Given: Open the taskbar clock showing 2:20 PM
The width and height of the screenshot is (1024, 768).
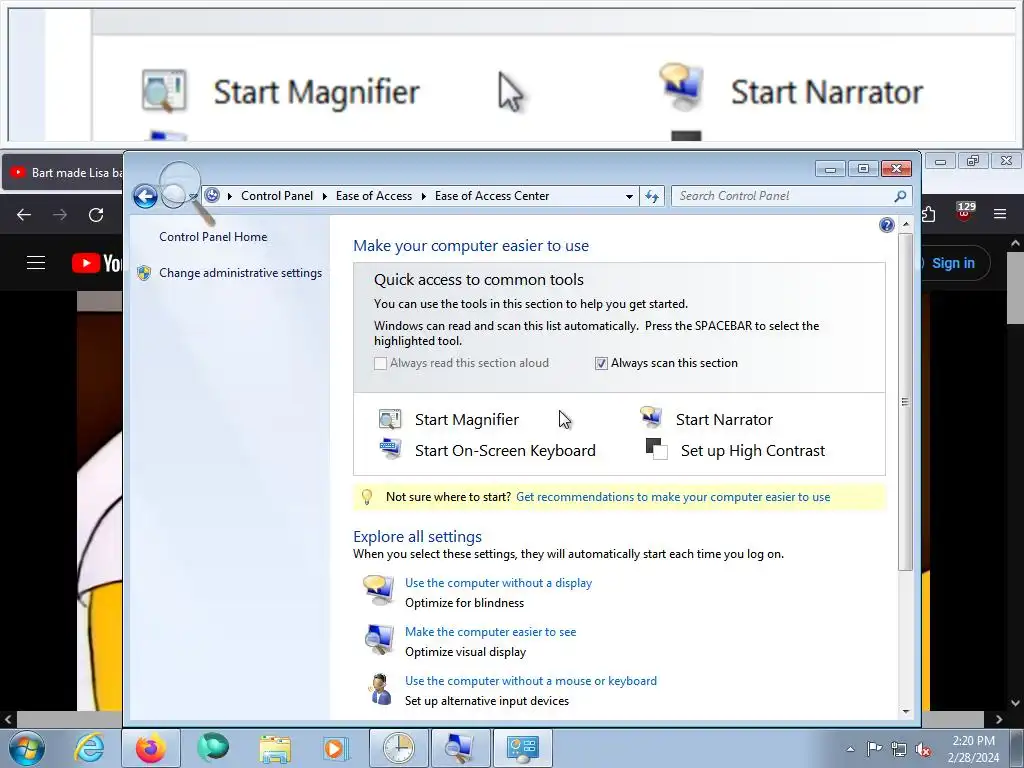Looking at the screenshot, I should click(x=973, y=749).
